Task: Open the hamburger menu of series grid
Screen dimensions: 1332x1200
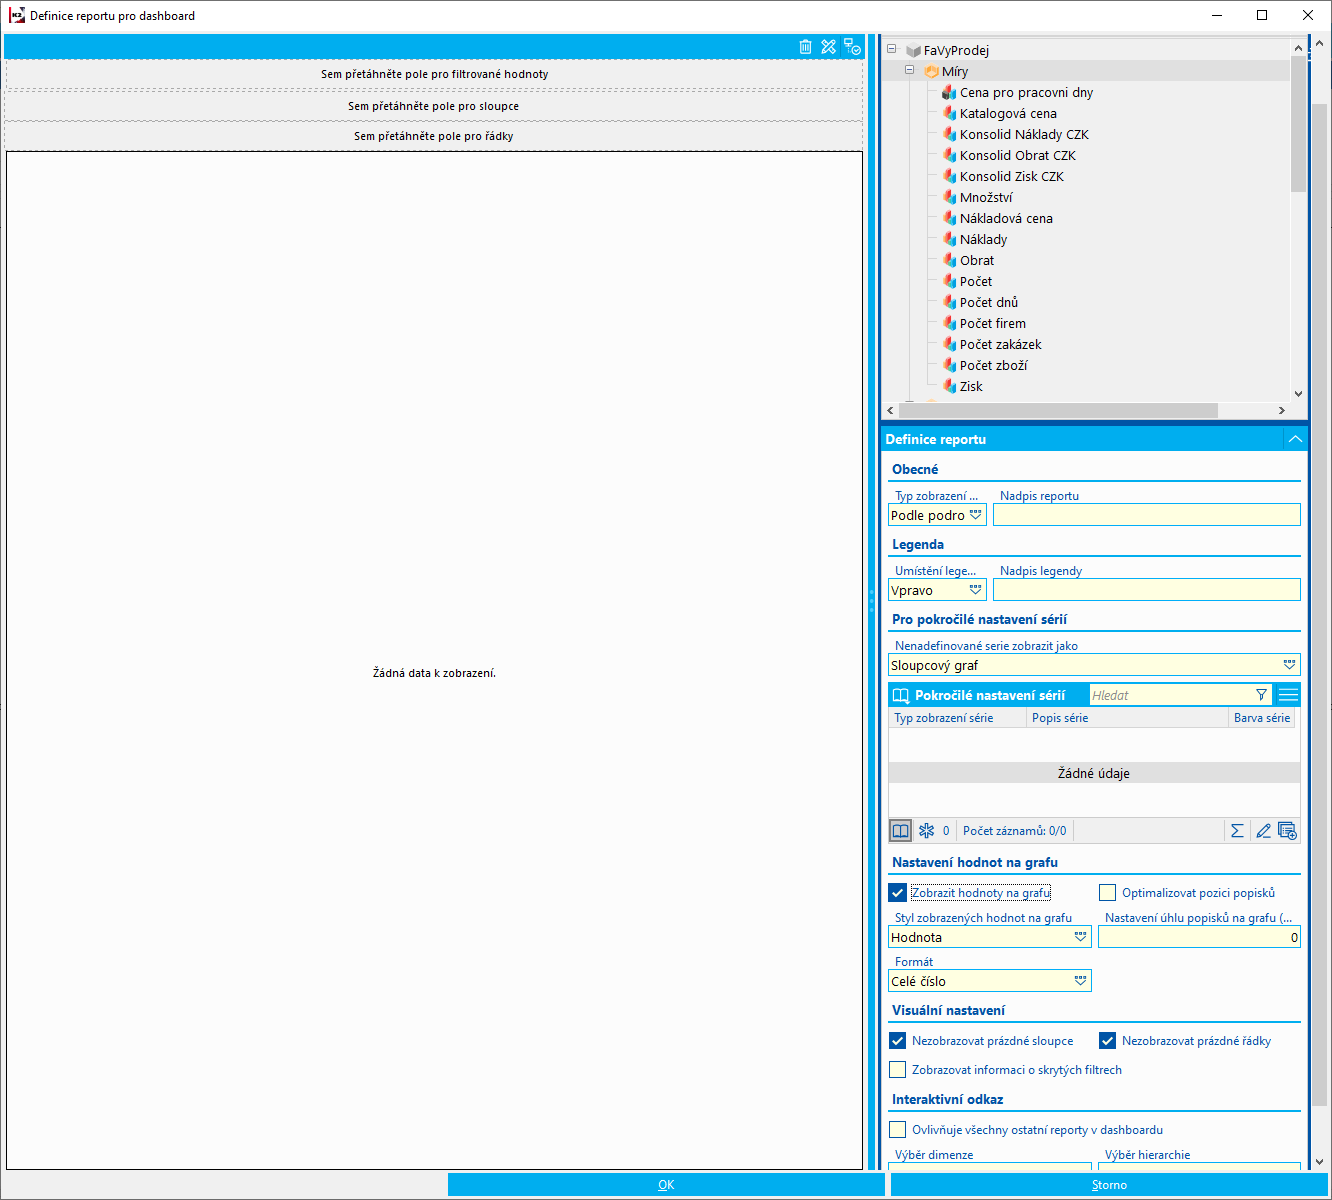Action: click(x=1289, y=695)
